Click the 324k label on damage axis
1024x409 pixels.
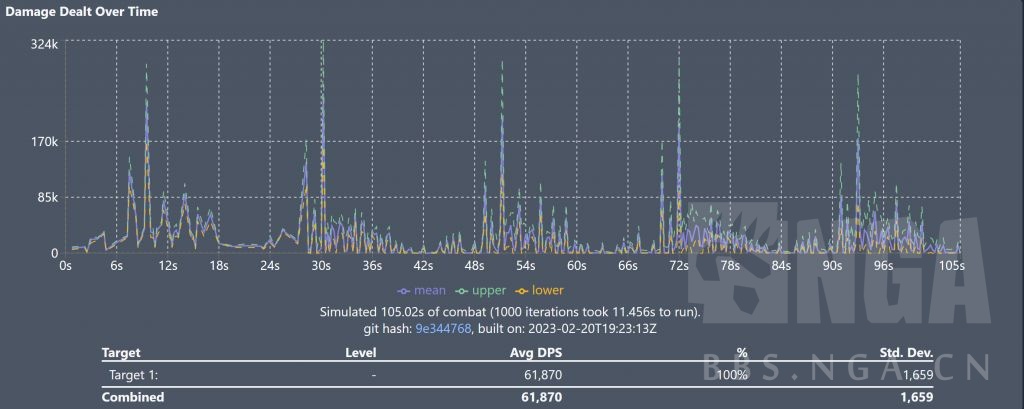[x=46, y=45]
